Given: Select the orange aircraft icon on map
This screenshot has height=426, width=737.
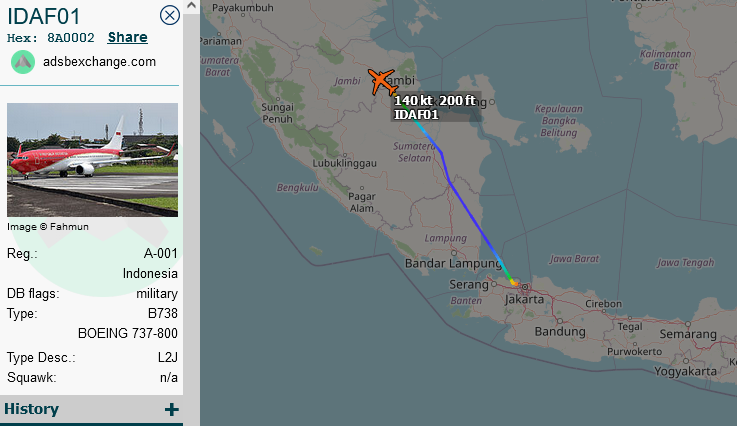Looking at the screenshot, I should (x=382, y=82).
